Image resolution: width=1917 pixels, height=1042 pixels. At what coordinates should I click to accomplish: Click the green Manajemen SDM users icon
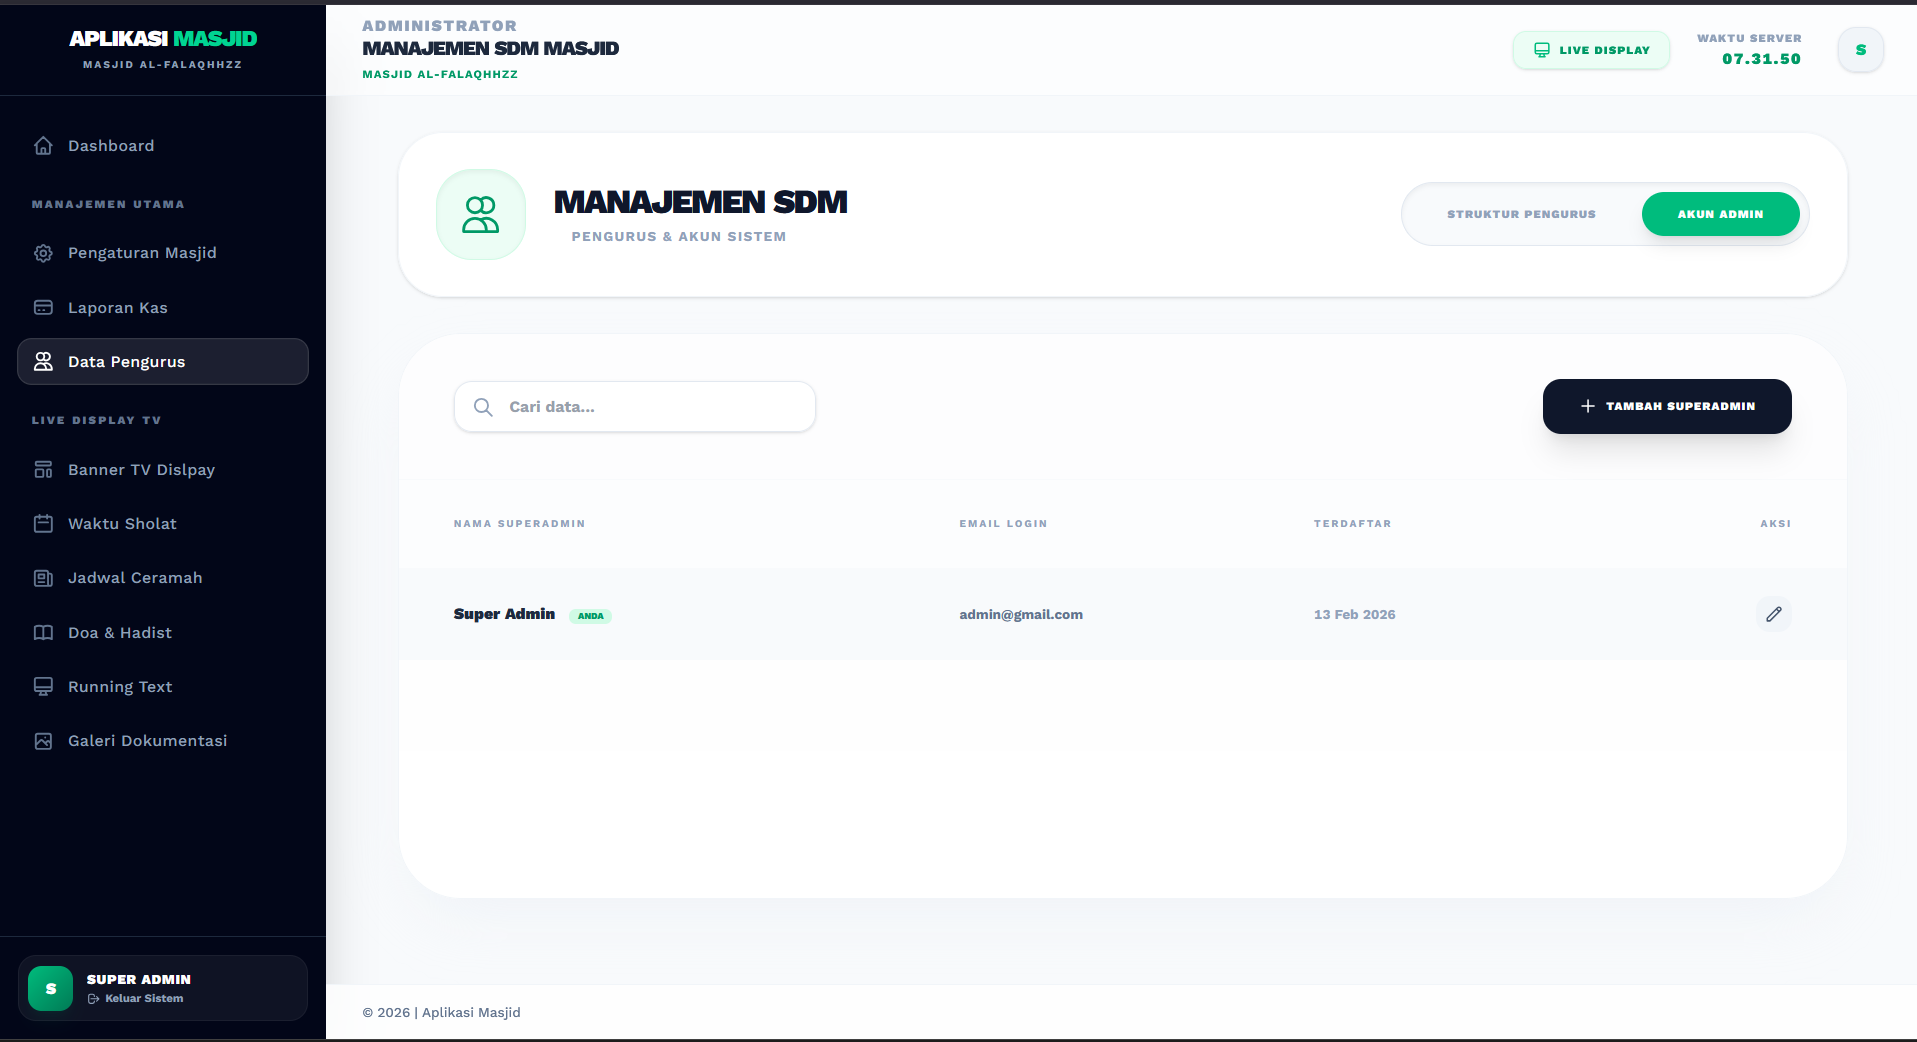point(481,215)
